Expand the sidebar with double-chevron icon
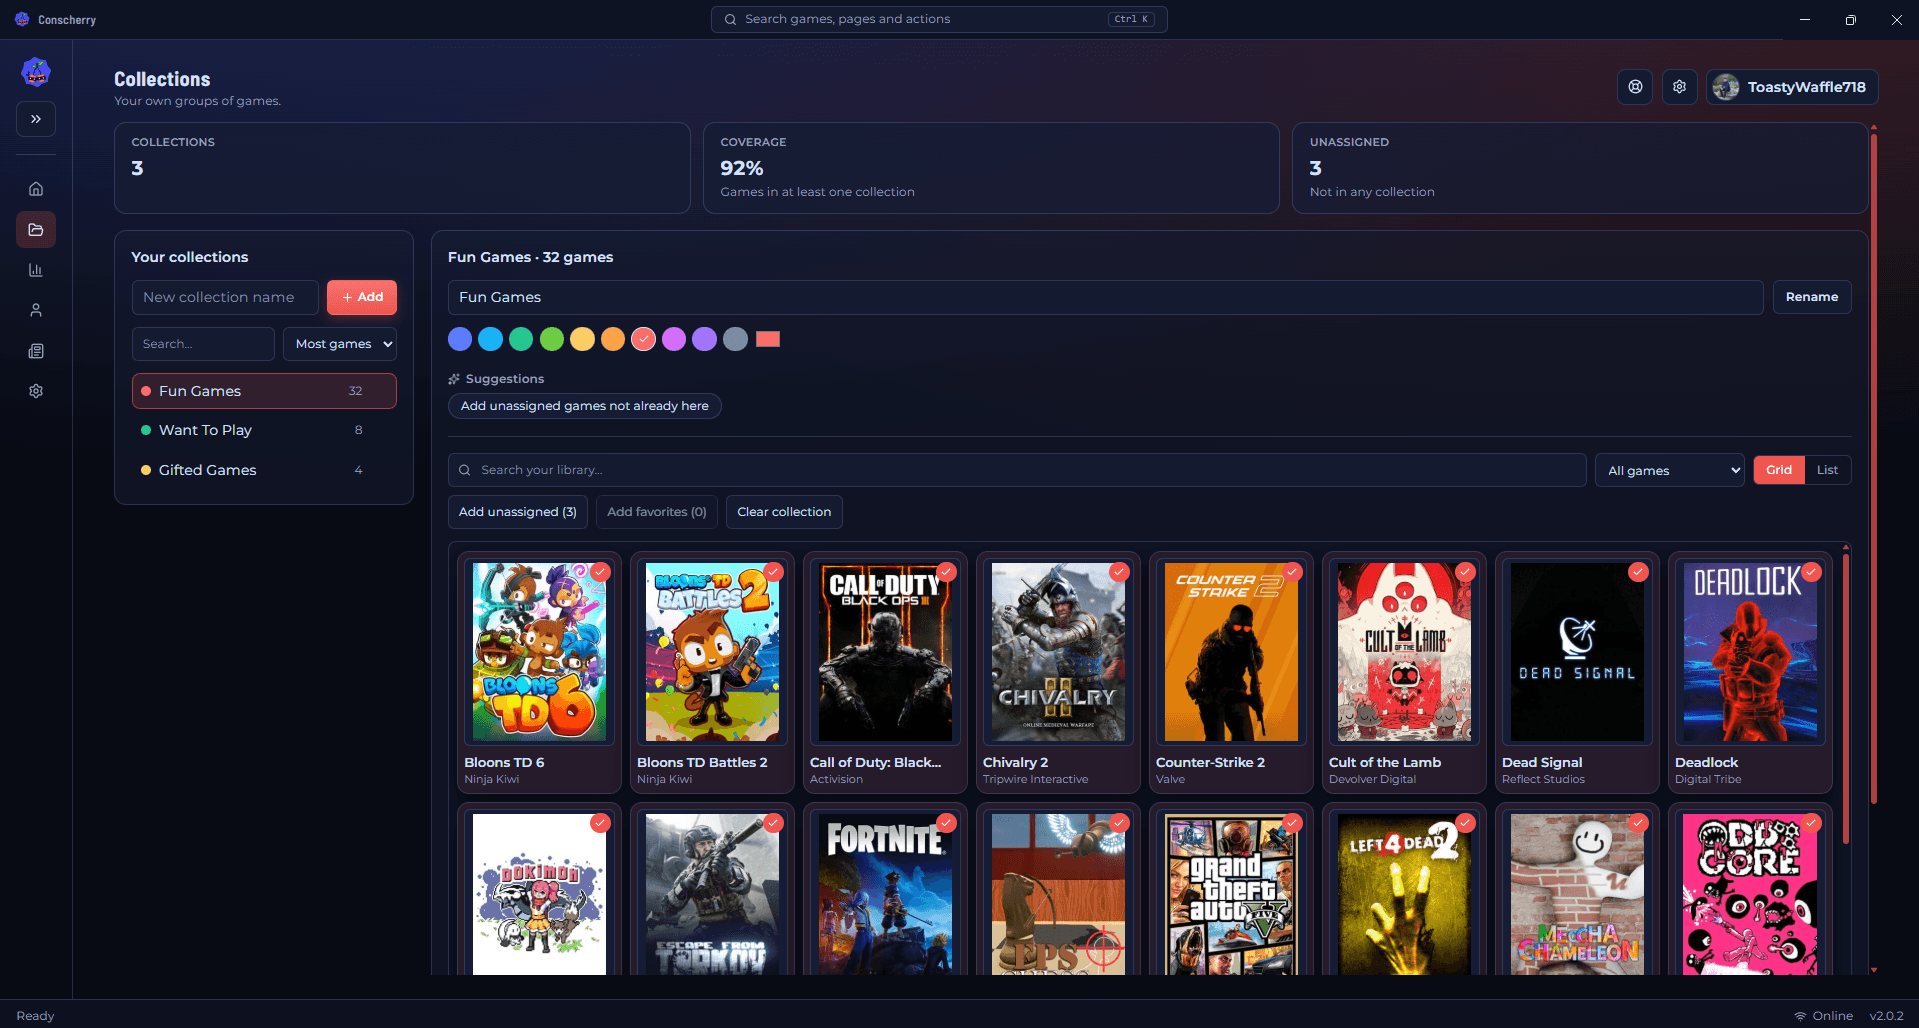The height and width of the screenshot is (1028, 1919). 36,119
